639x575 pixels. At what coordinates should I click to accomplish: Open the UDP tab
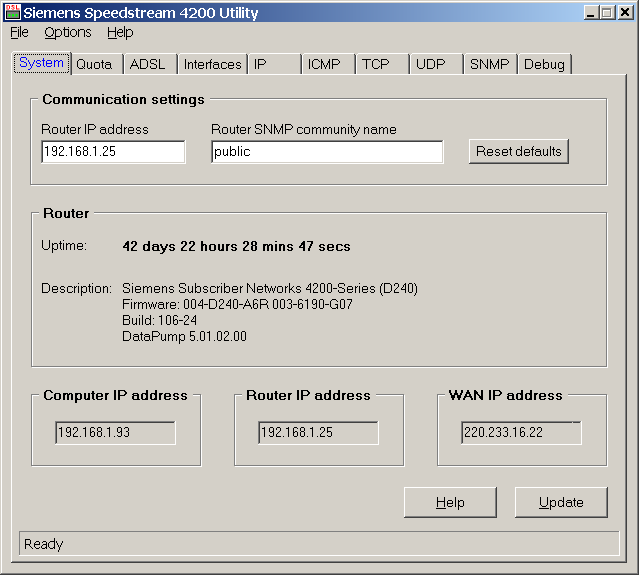pyautogui.click(x=436, y=64)
